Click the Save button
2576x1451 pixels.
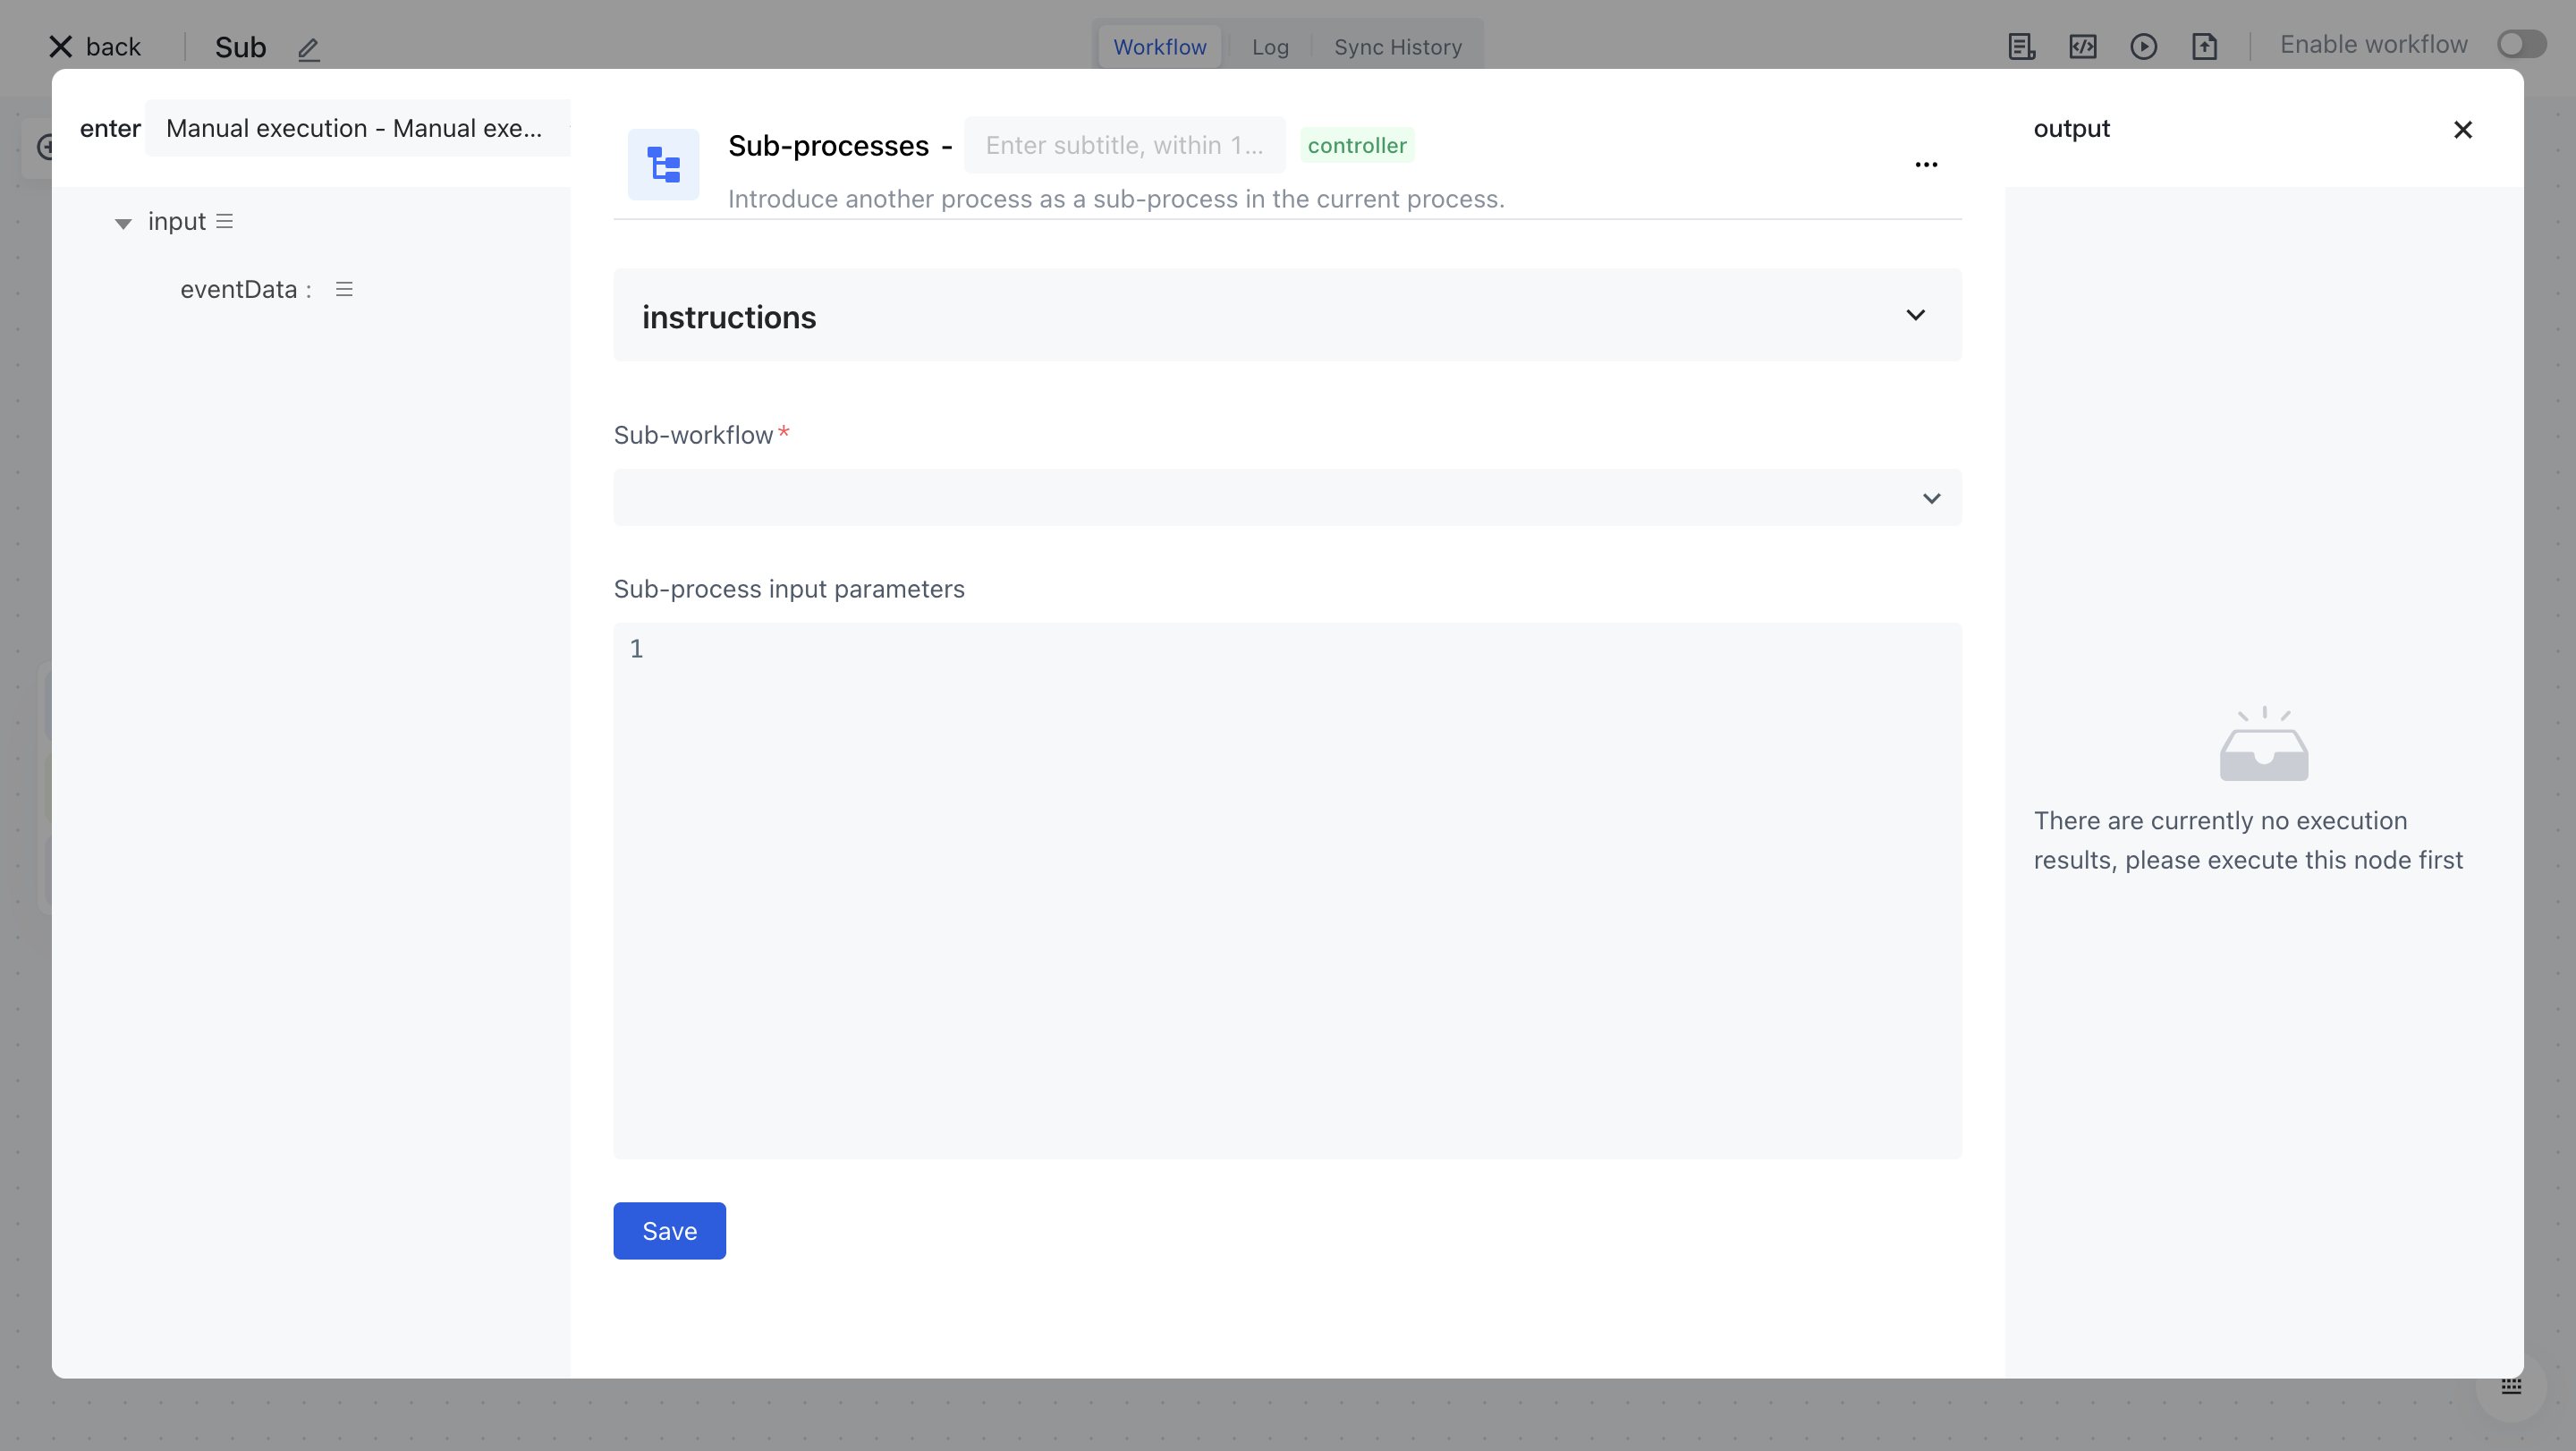pyautogui.click(x=669, y=1231)
